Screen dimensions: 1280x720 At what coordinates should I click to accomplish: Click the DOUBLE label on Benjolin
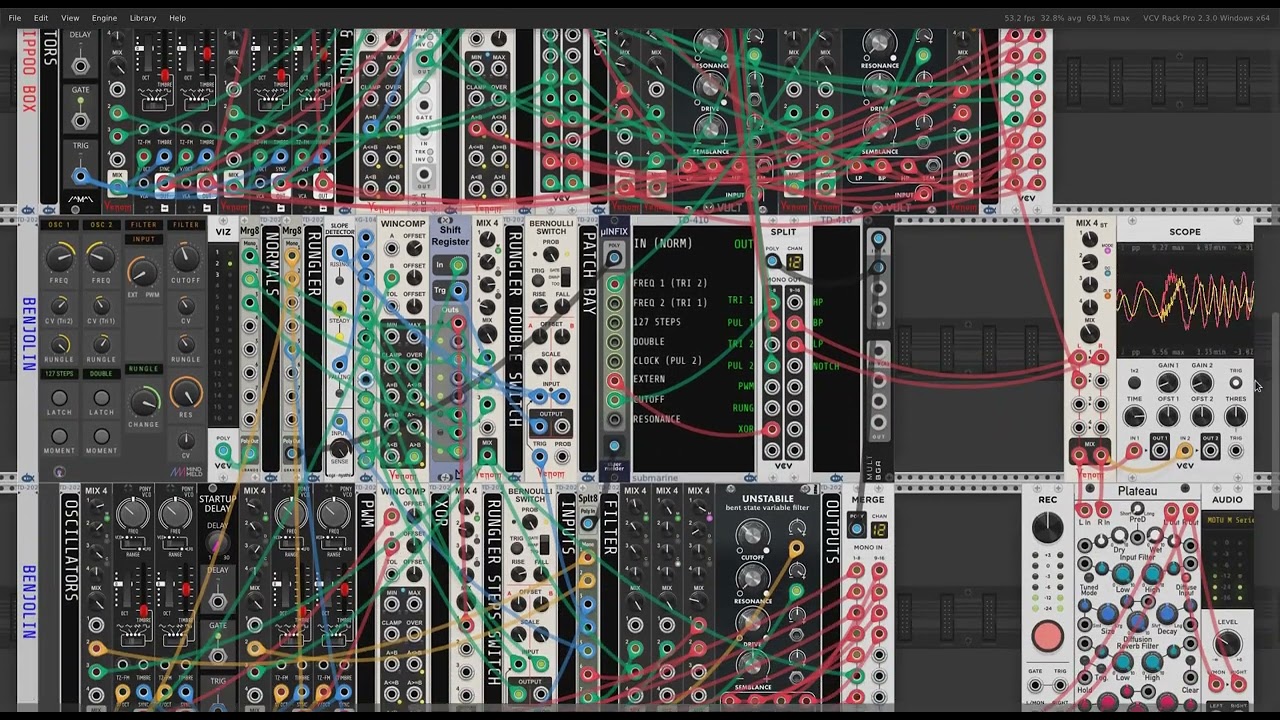tap(101, 374)
